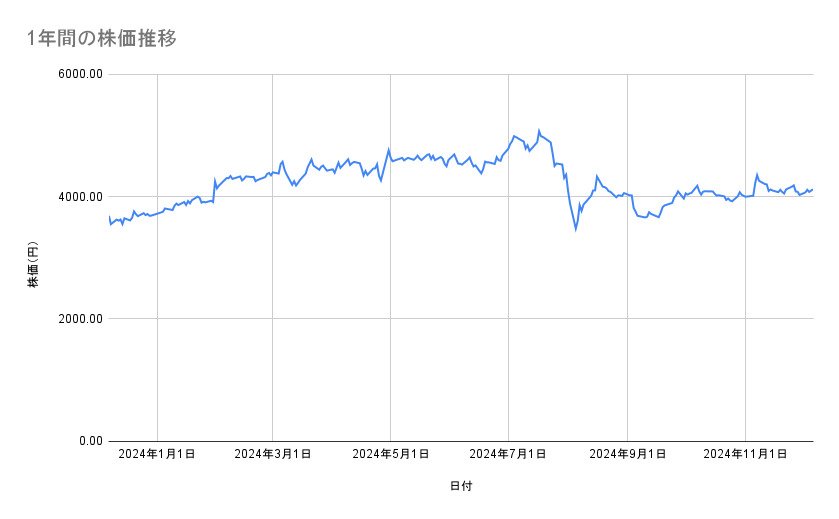Click the chart title 1年間の株価推移

[103, 39]
